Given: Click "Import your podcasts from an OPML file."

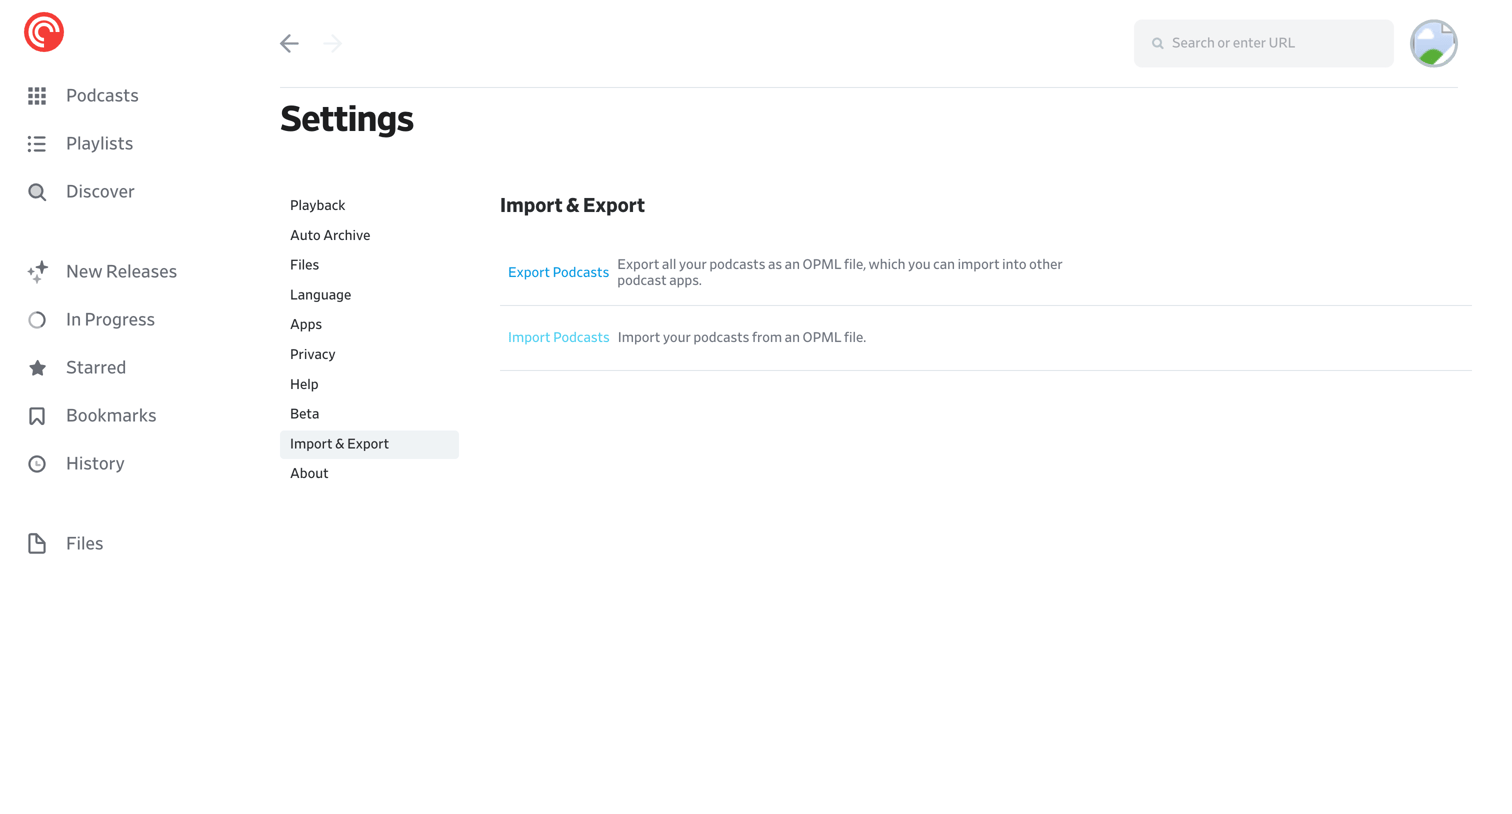Looking at the screenshot, I should 742,337.
